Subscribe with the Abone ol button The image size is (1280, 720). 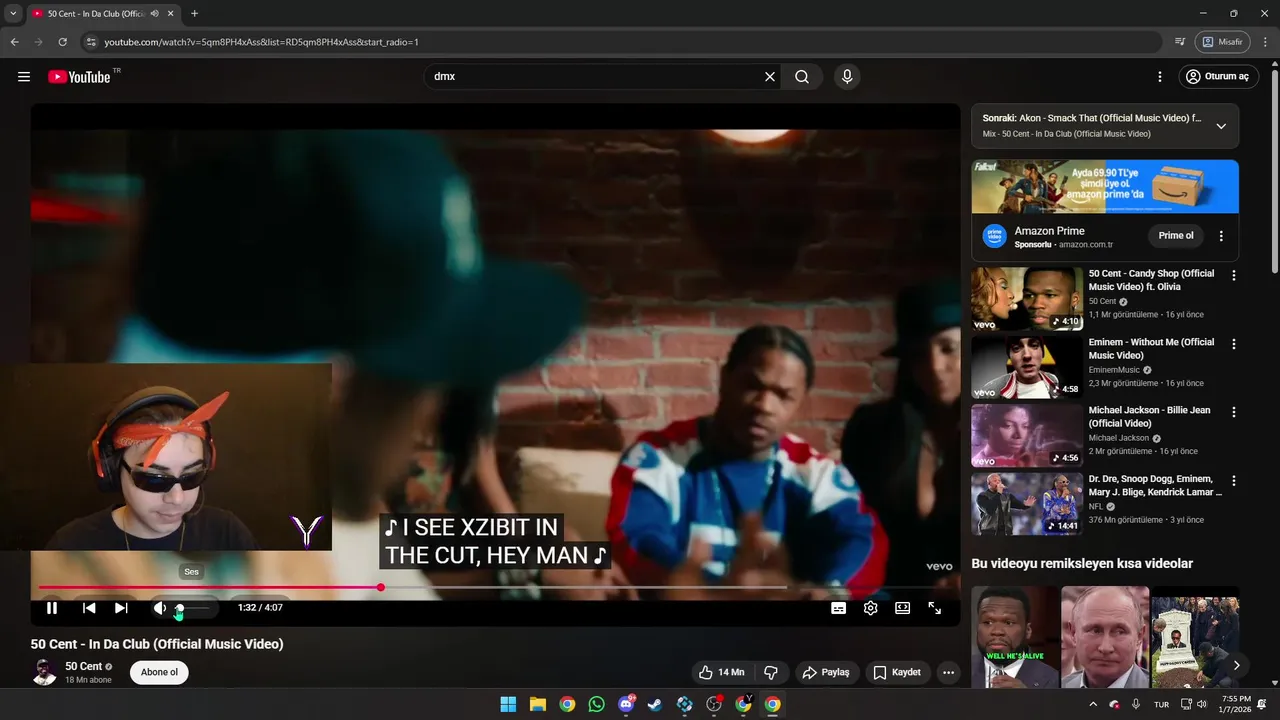click(x=159, y=672)
